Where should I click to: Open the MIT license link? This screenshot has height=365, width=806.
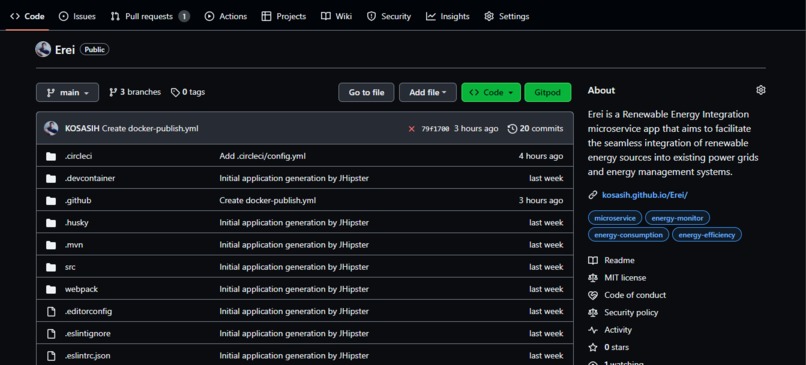tap(617, 278)
